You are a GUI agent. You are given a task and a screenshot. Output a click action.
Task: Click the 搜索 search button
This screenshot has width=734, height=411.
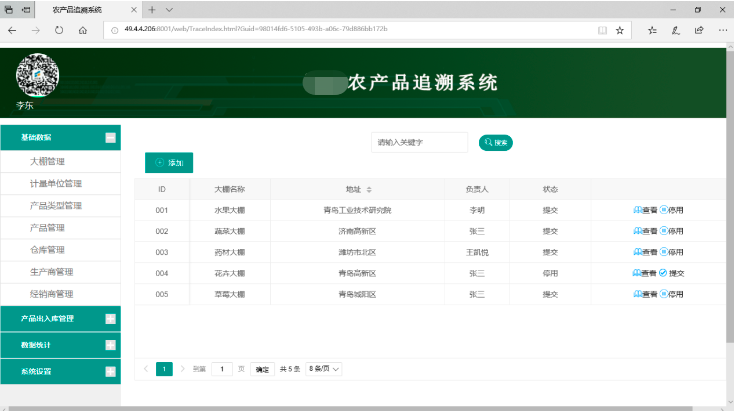point(496,143)
